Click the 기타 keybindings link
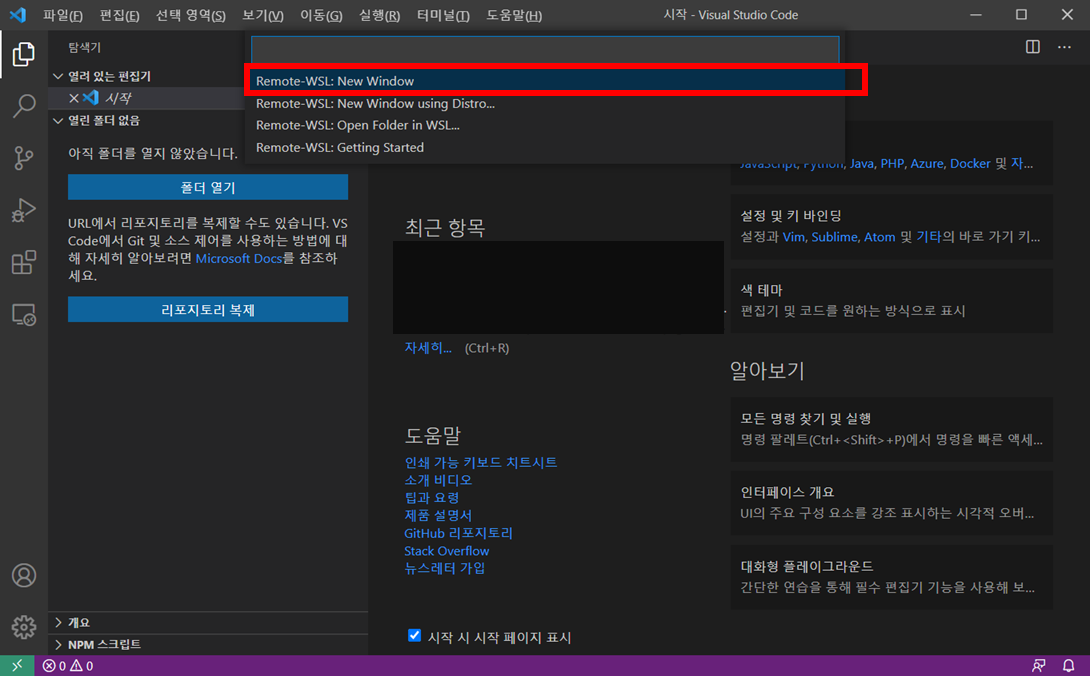Screen dimensions: 1090x676 [x=929, y=237]
